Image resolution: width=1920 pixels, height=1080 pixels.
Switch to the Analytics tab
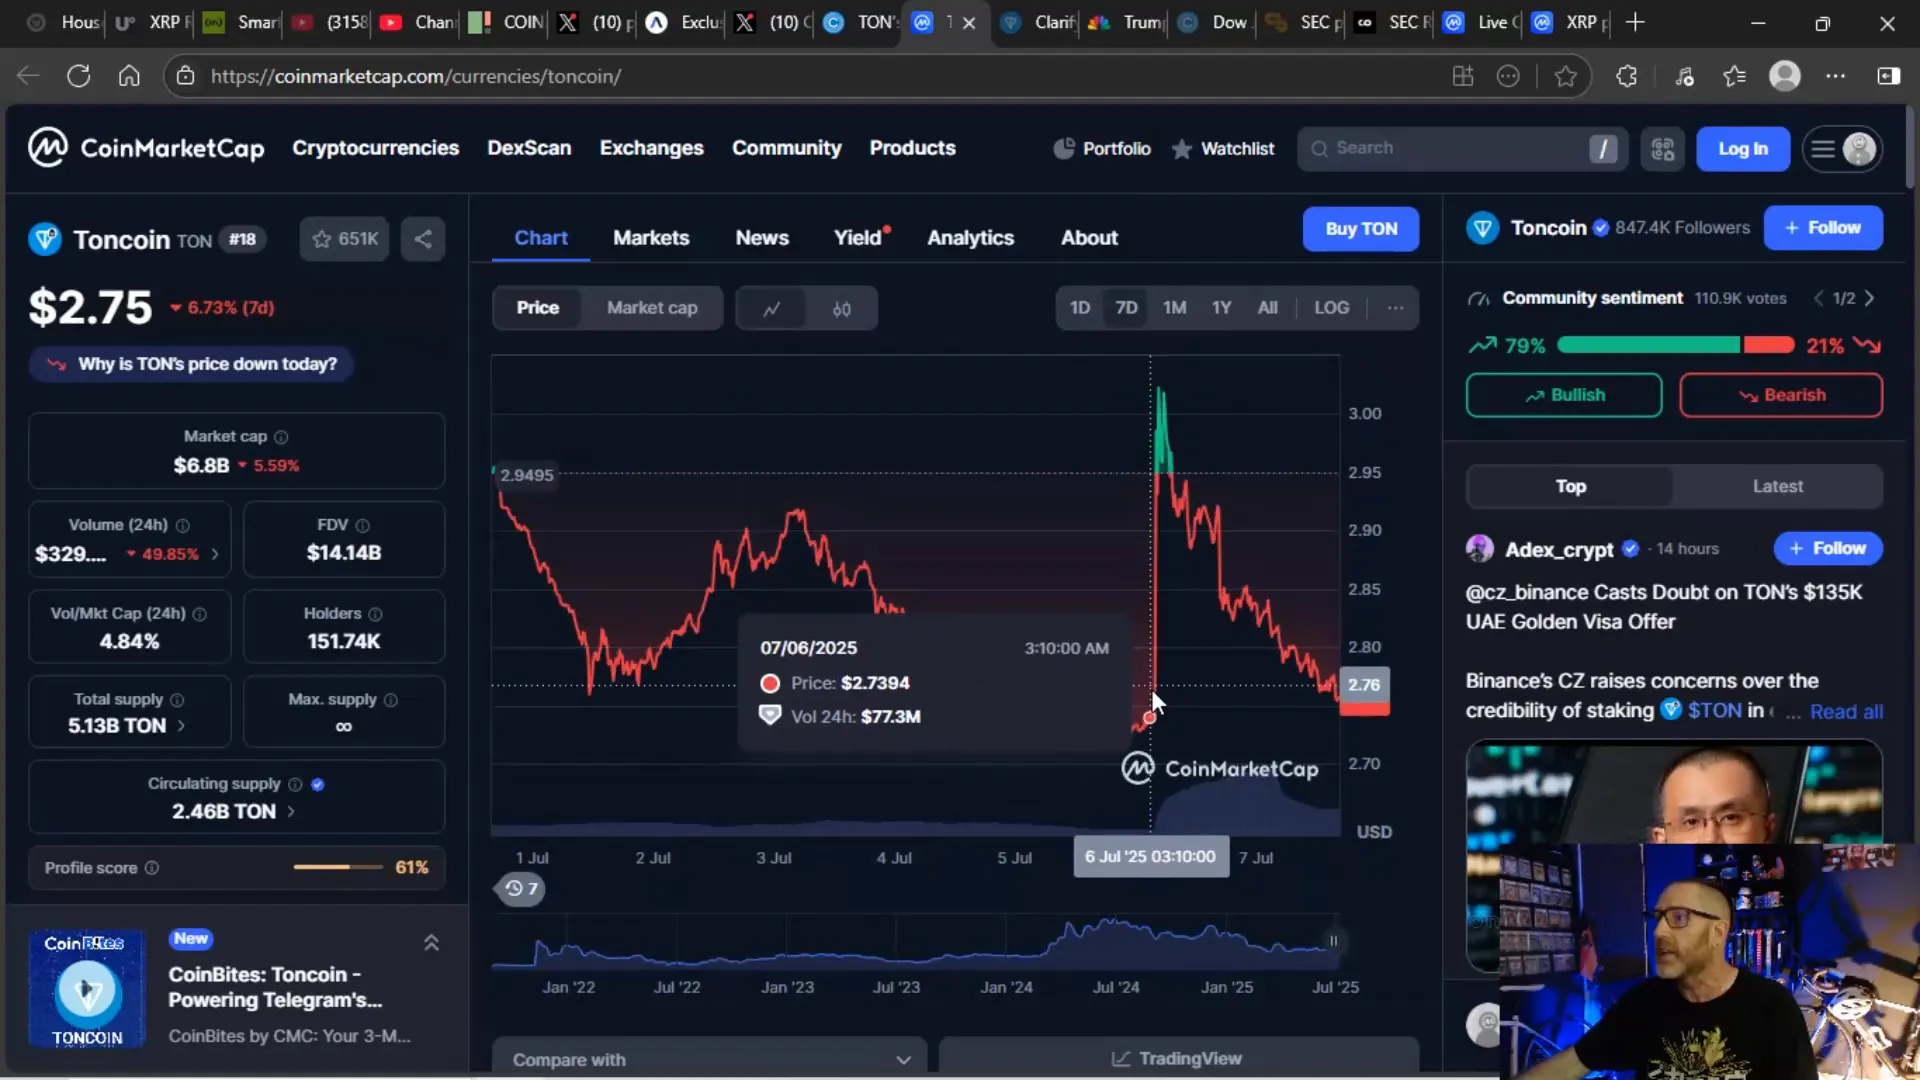tap(970, 238)
